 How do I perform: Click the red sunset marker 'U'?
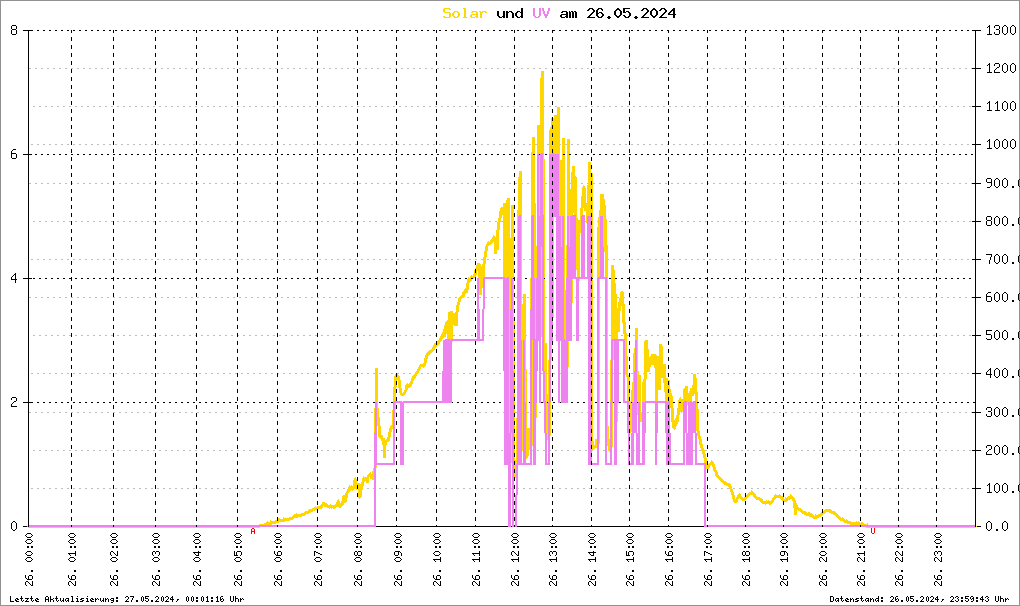pos(873,531)
